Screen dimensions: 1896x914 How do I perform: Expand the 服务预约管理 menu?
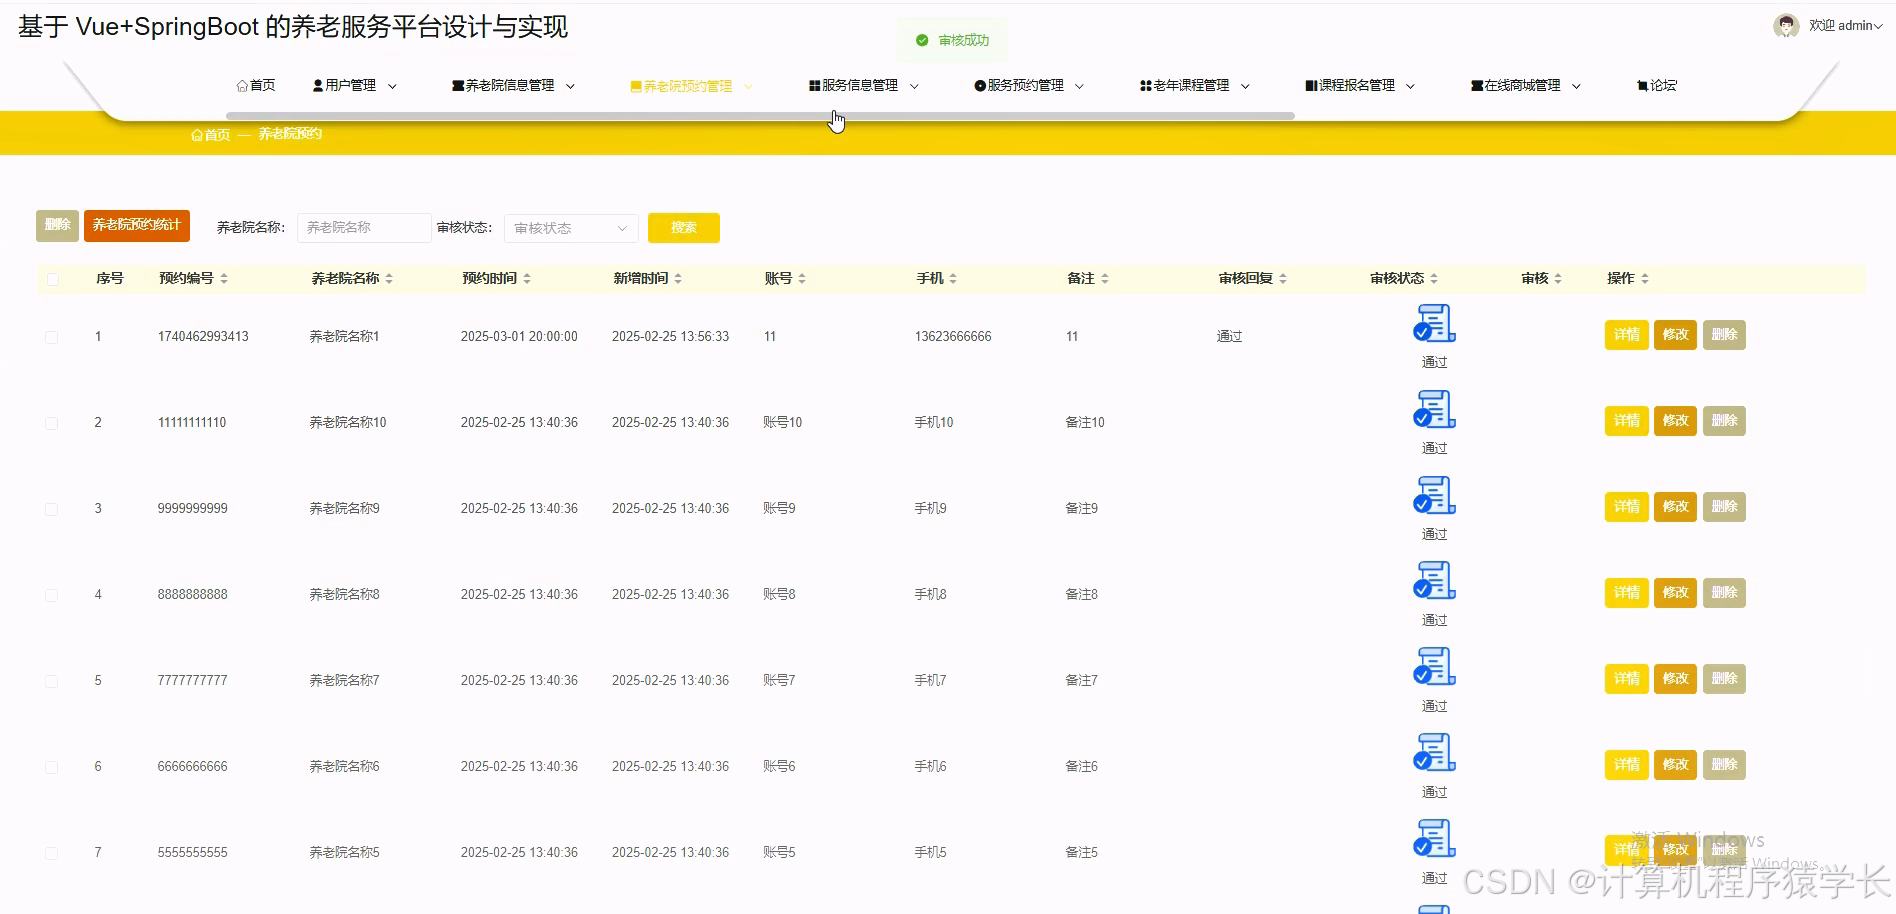(1029, 86)
